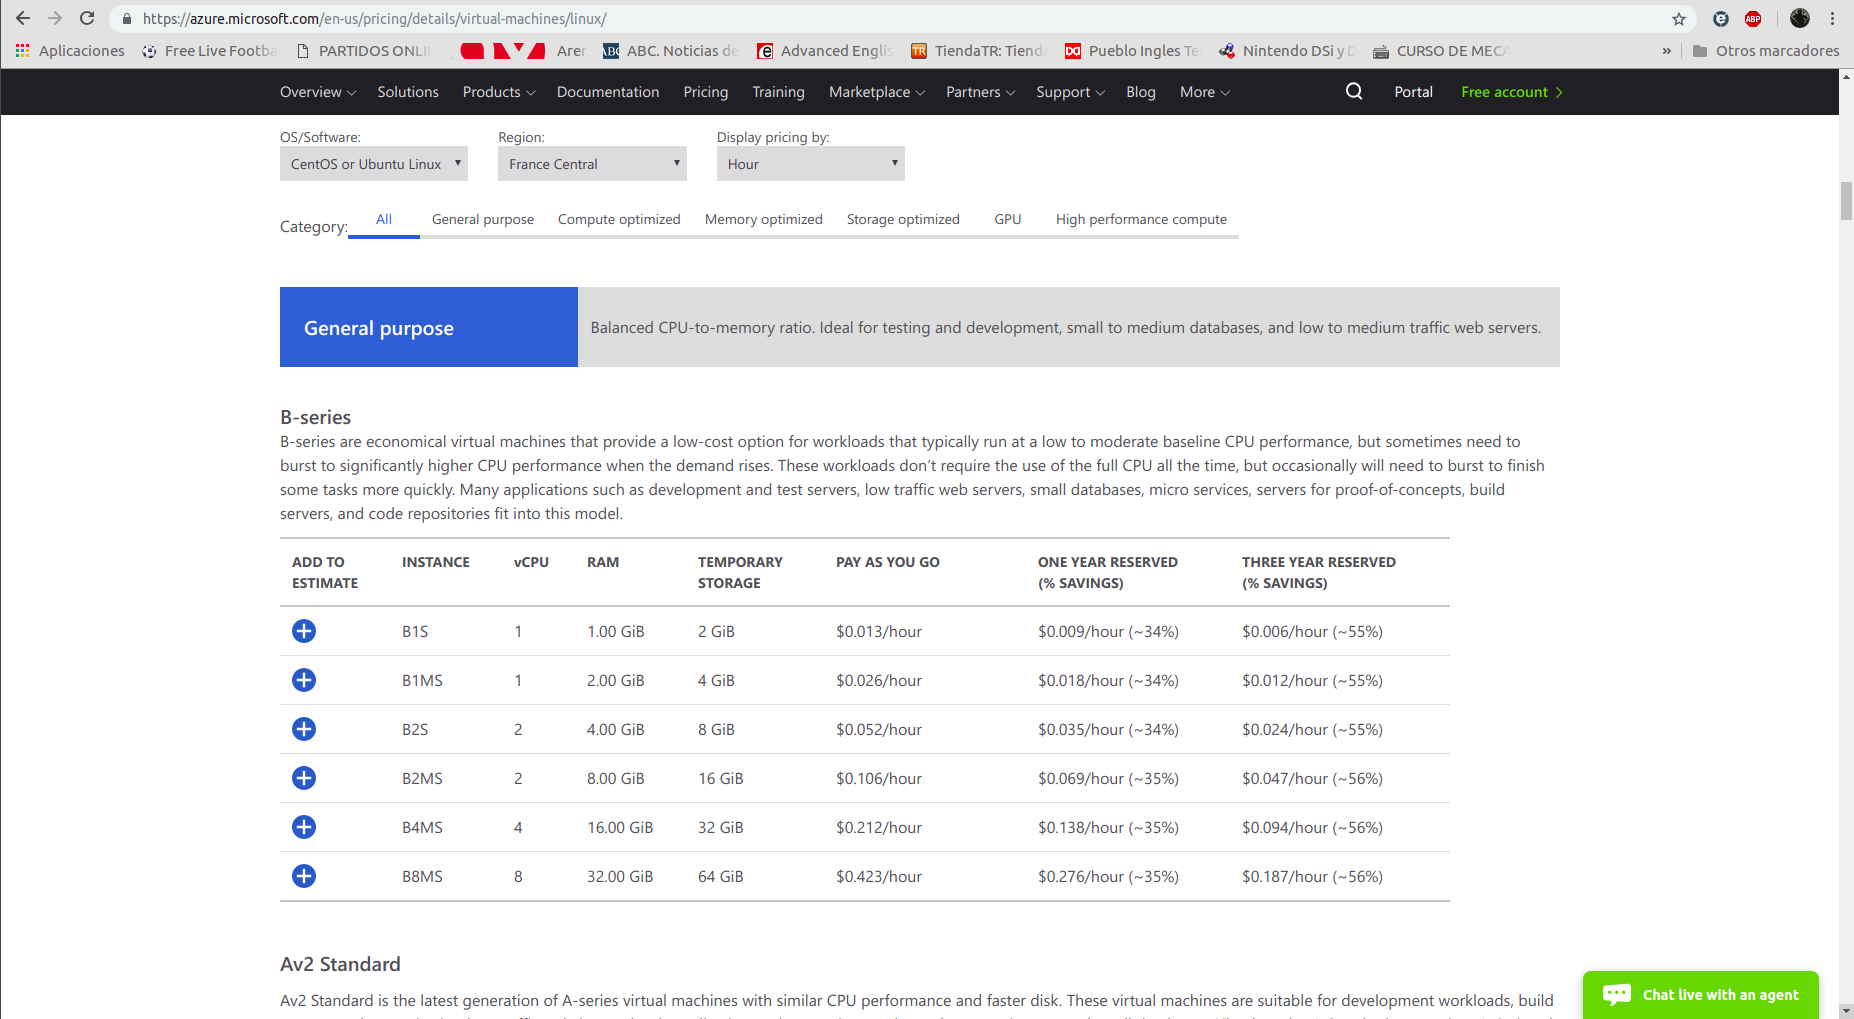The height and width of the screenshot is (1019, 1854).
Task: Add the B1S instance to estimate
Action: click(x=304, y=631)
